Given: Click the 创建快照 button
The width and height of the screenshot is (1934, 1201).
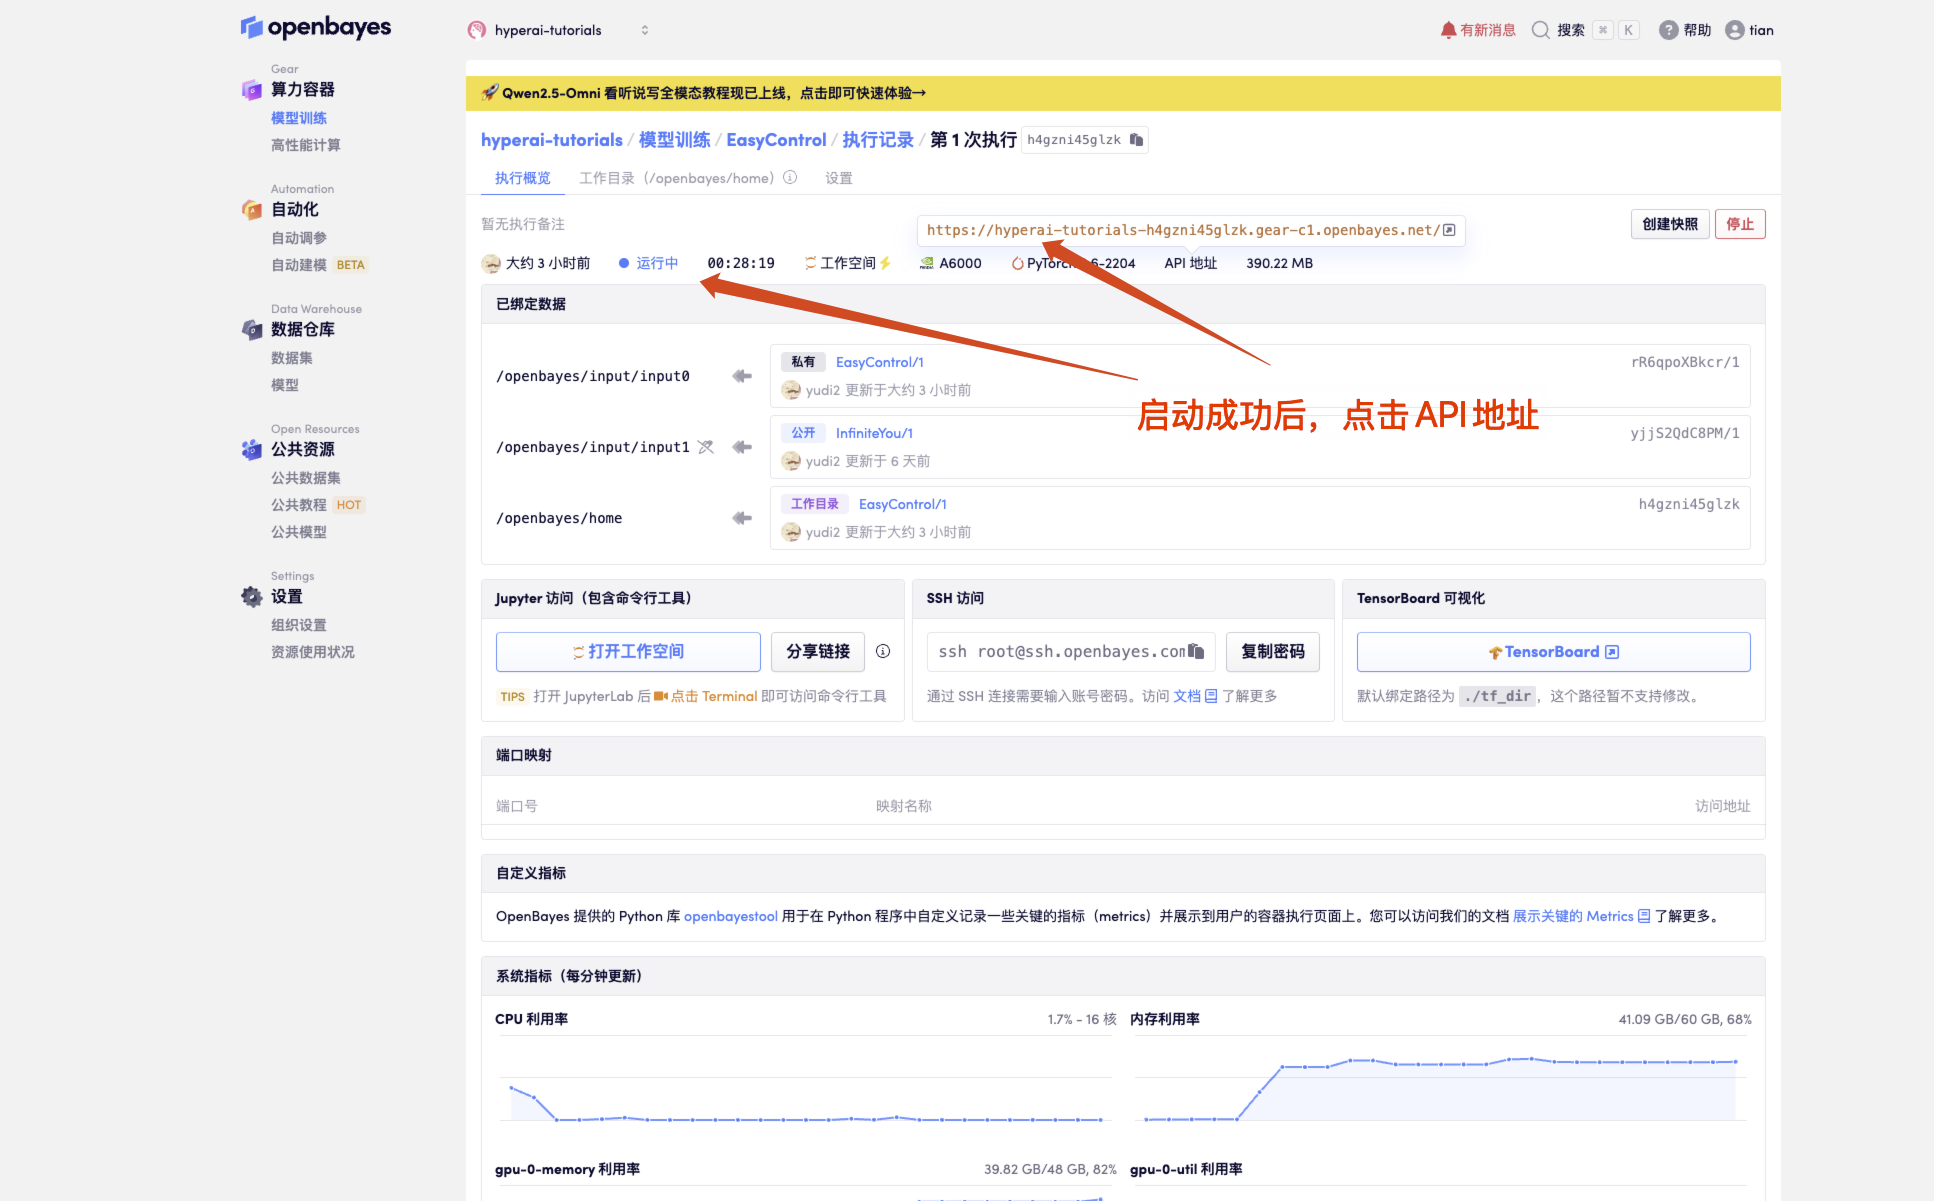Looking at the screenshot, I should coord(1669,224).
